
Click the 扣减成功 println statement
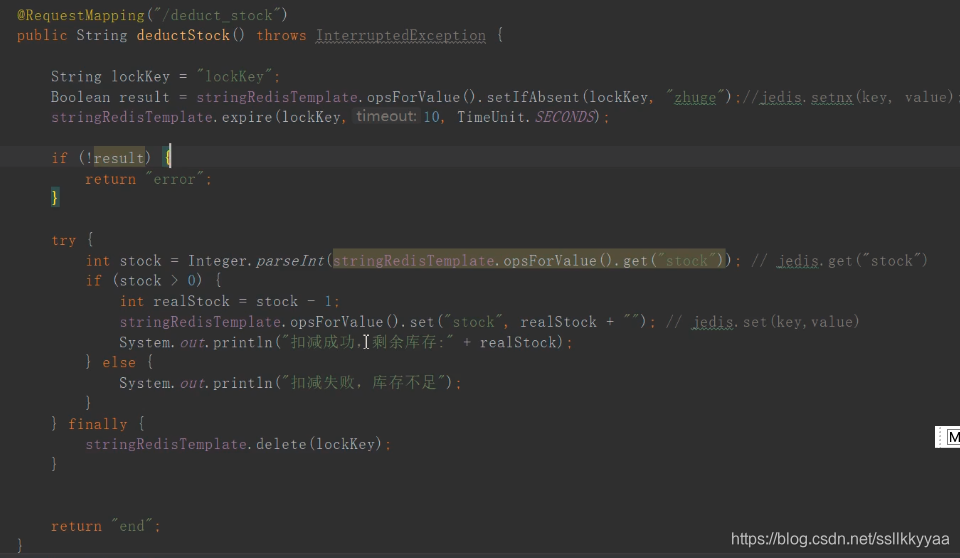[x=346, y=342]
